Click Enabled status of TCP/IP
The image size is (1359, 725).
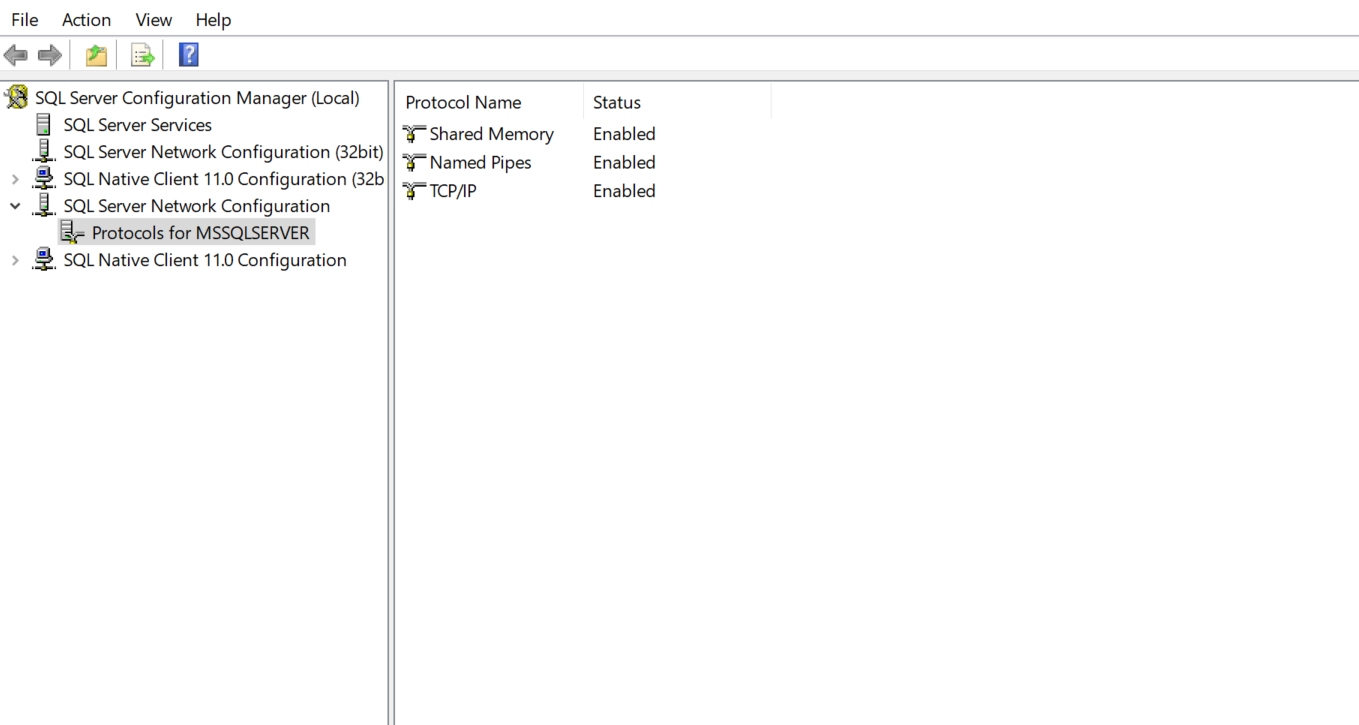(624, 191)
